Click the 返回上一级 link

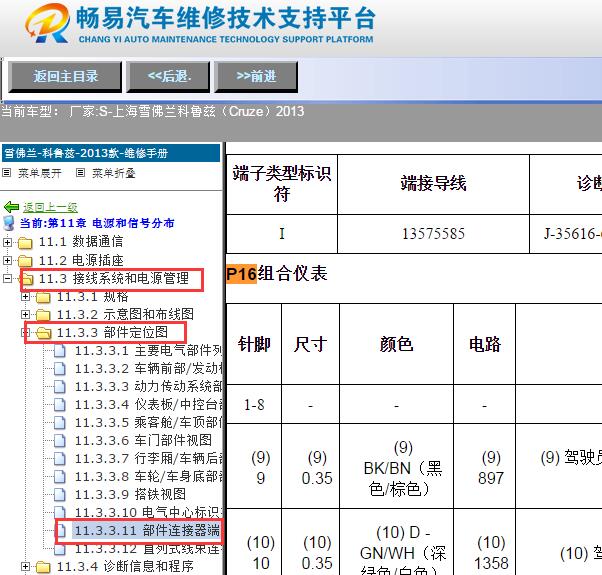pos(50,207)
